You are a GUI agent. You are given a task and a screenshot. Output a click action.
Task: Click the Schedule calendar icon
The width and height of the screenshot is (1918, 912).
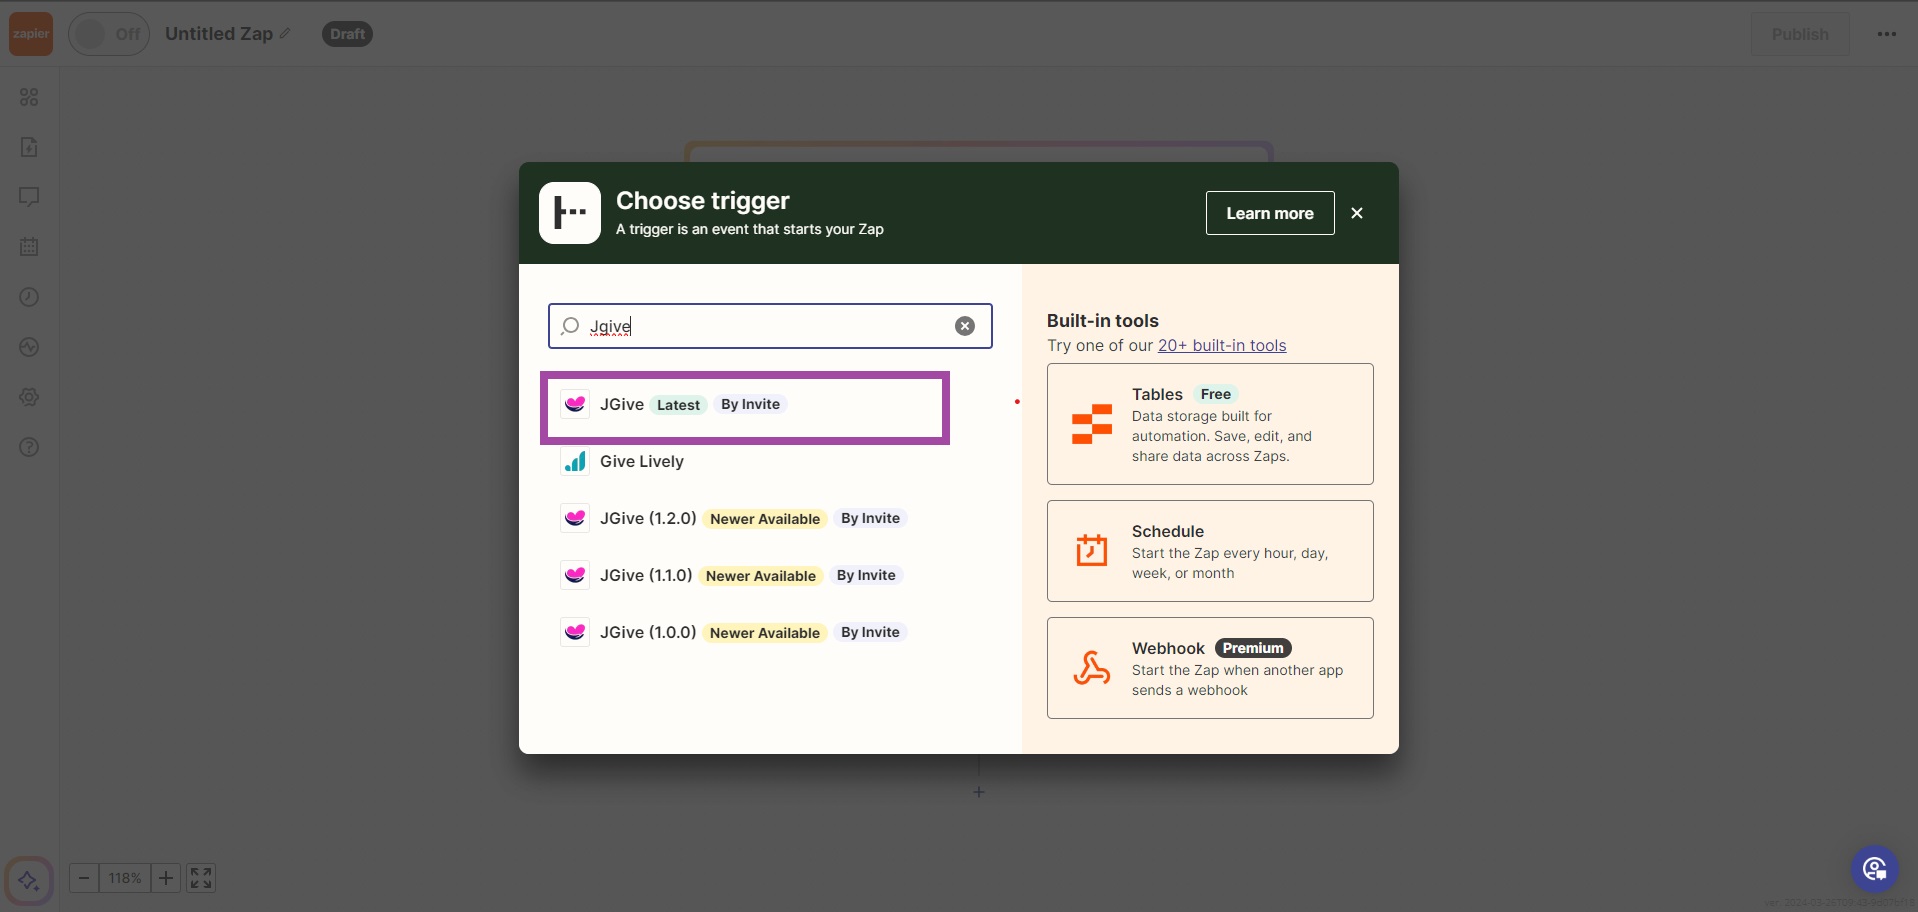[1092, 550]
